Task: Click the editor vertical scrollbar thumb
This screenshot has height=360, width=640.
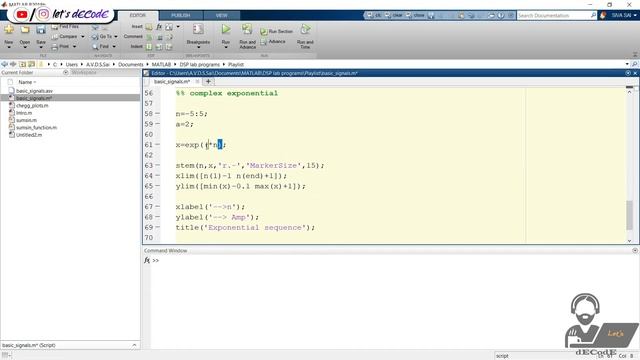Action: (x=629, y=215)
